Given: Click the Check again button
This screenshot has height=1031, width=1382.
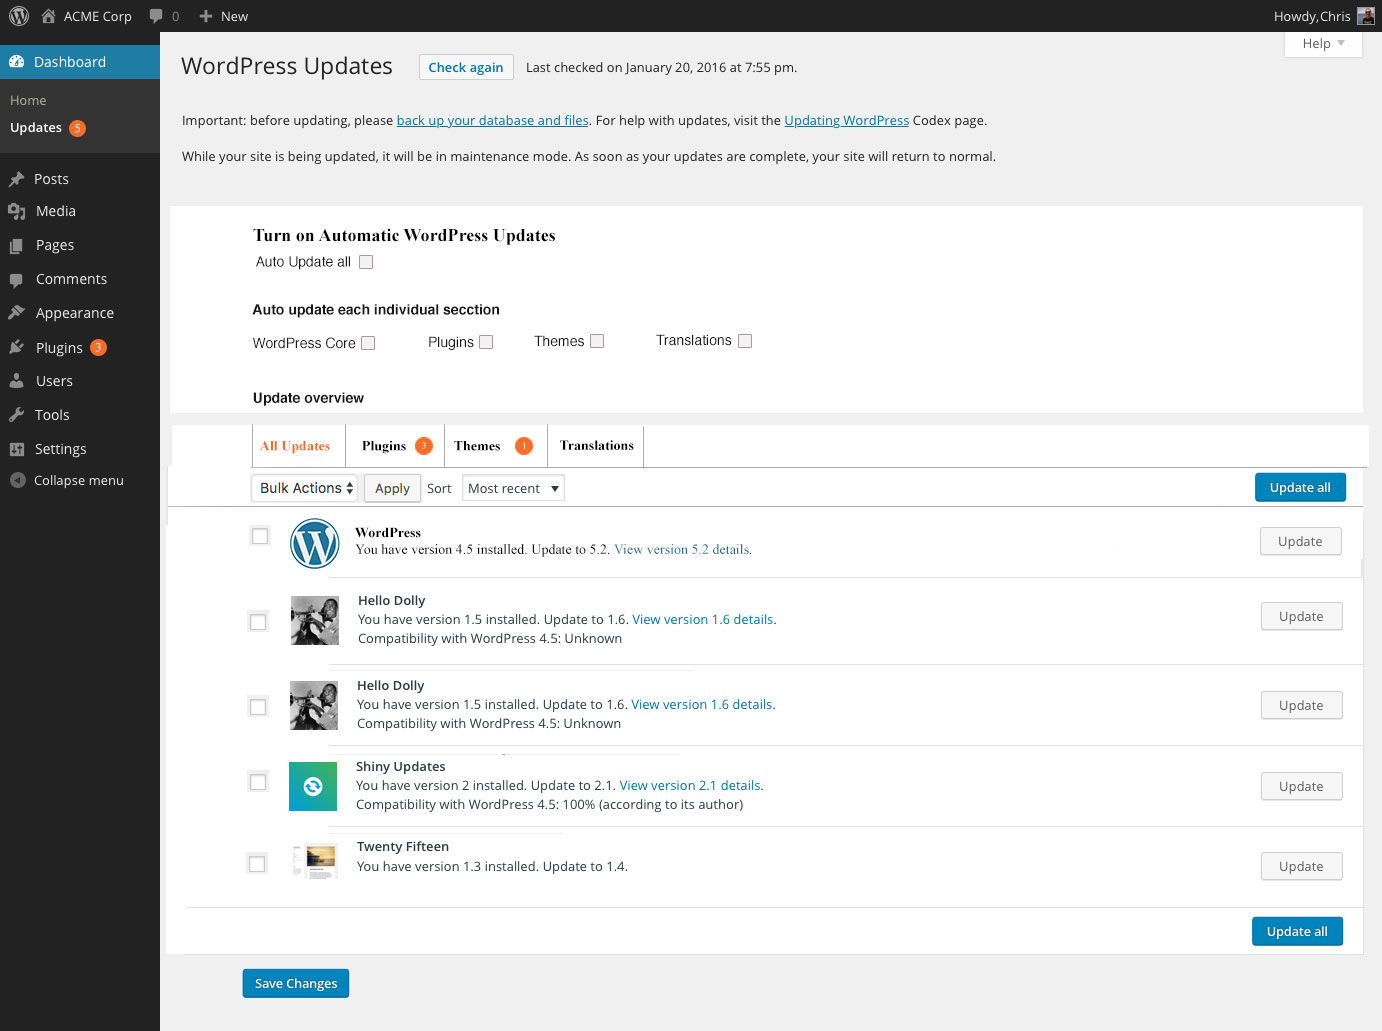Looking at the screenshot, I should tap(466, 67).
